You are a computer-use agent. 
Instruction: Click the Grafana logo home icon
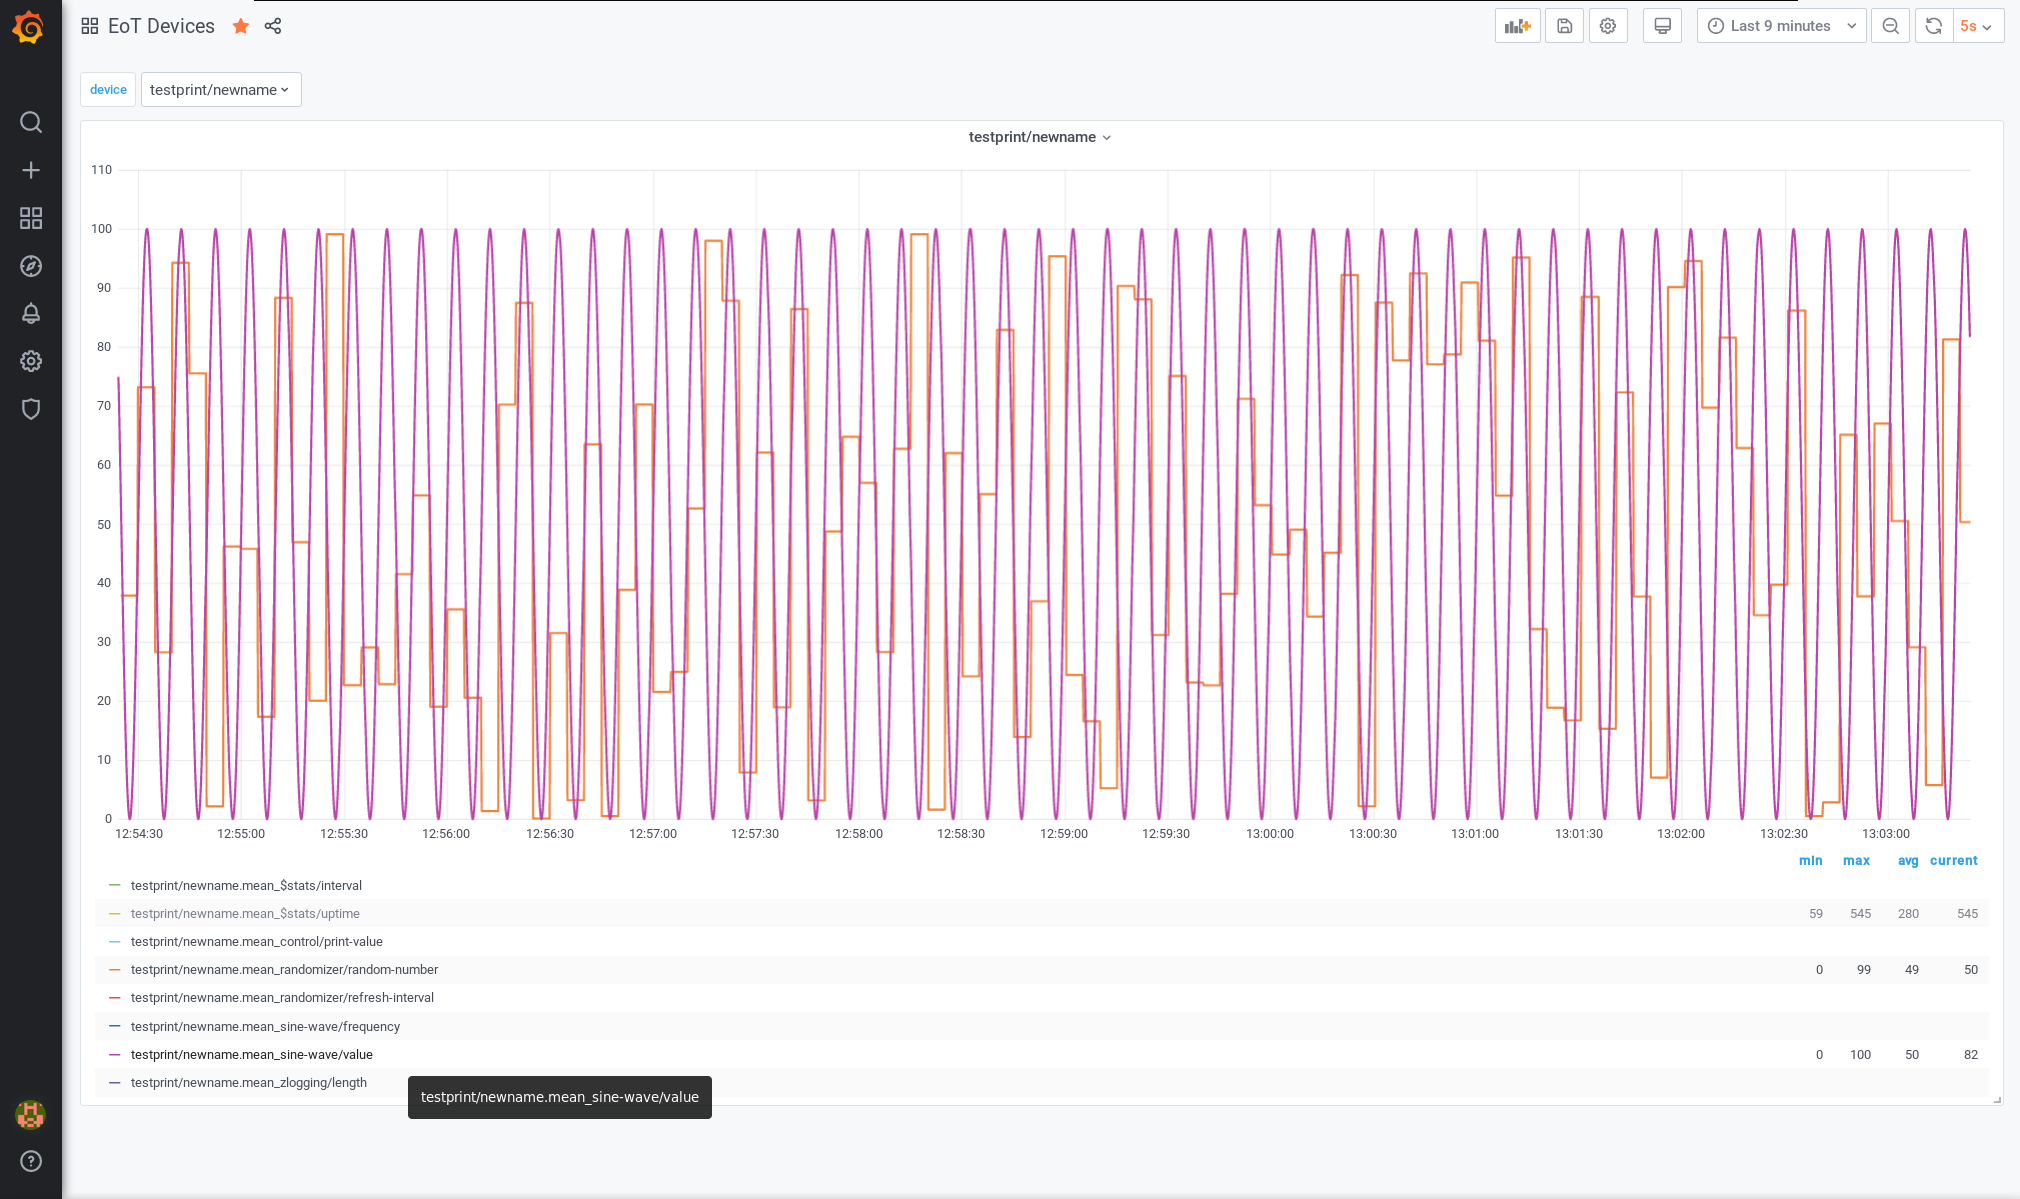(29, 27)
